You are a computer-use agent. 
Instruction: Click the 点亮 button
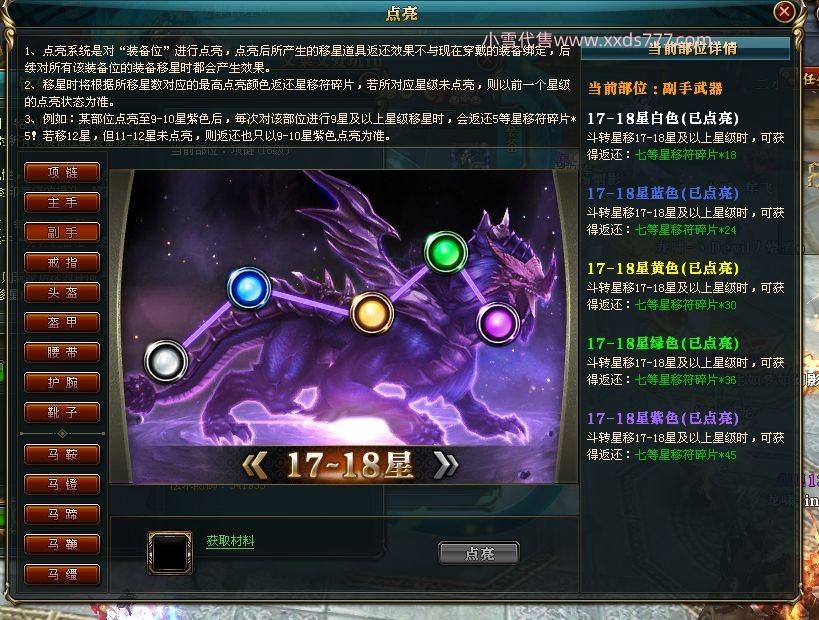coord(479,553)
